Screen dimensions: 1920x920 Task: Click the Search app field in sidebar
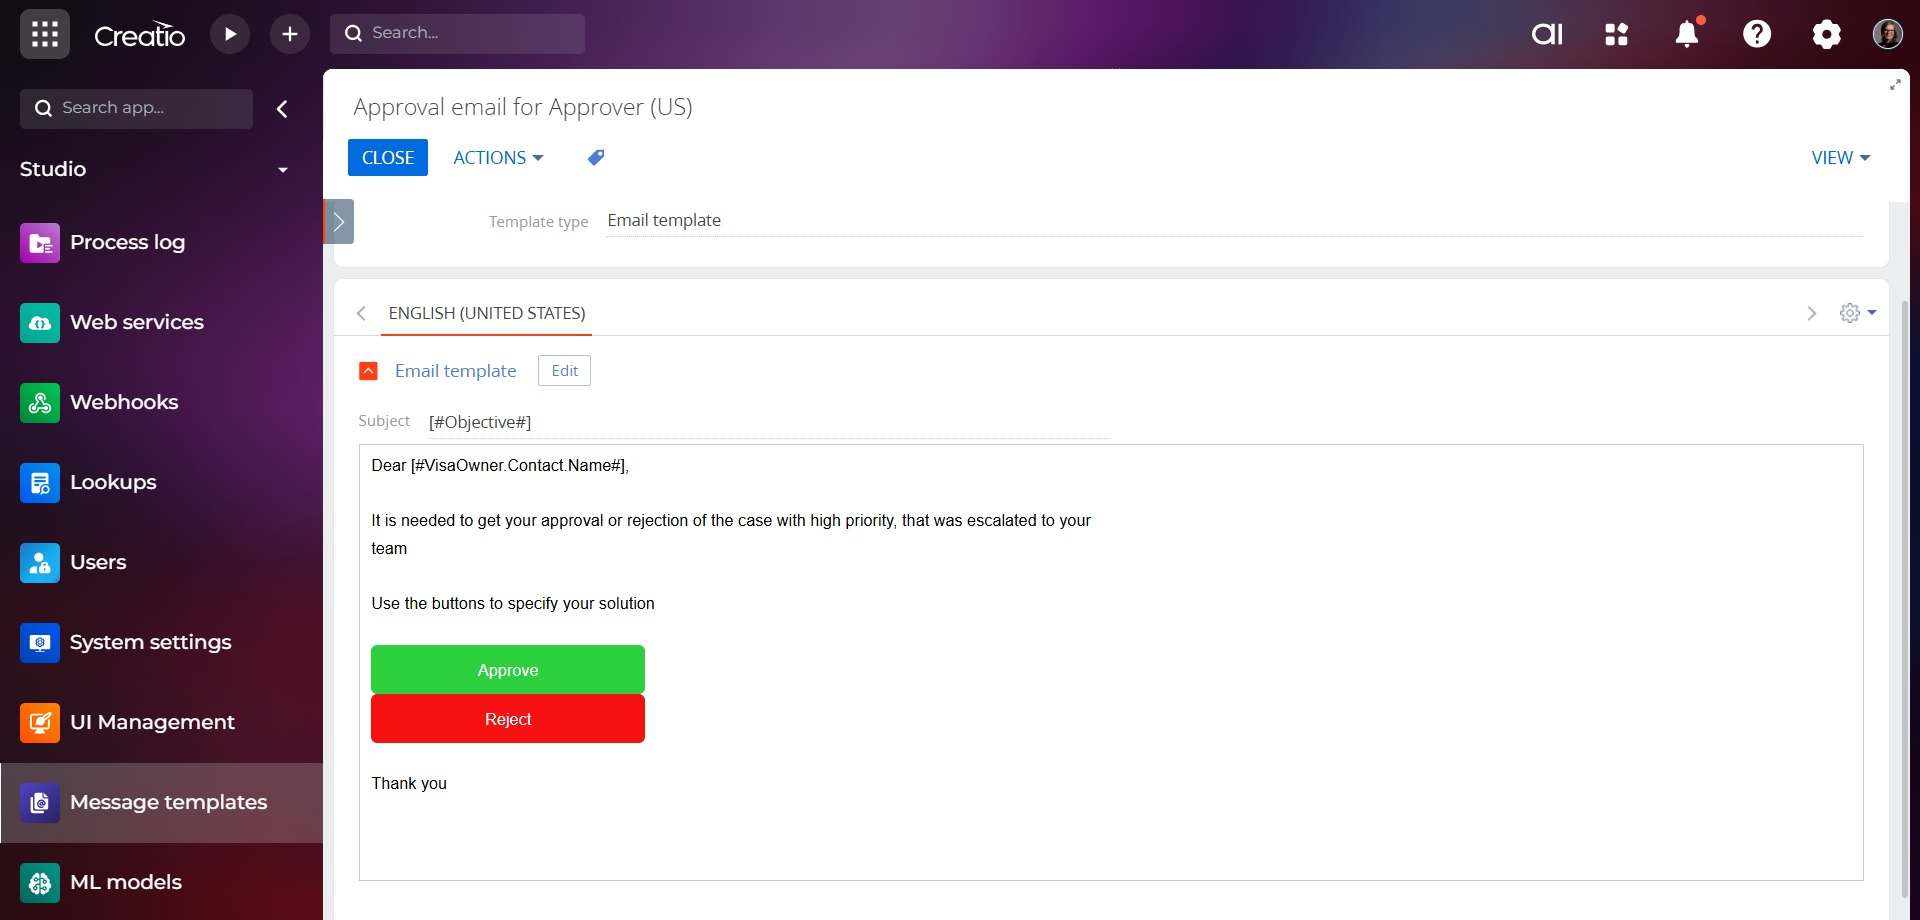point(137,109)
